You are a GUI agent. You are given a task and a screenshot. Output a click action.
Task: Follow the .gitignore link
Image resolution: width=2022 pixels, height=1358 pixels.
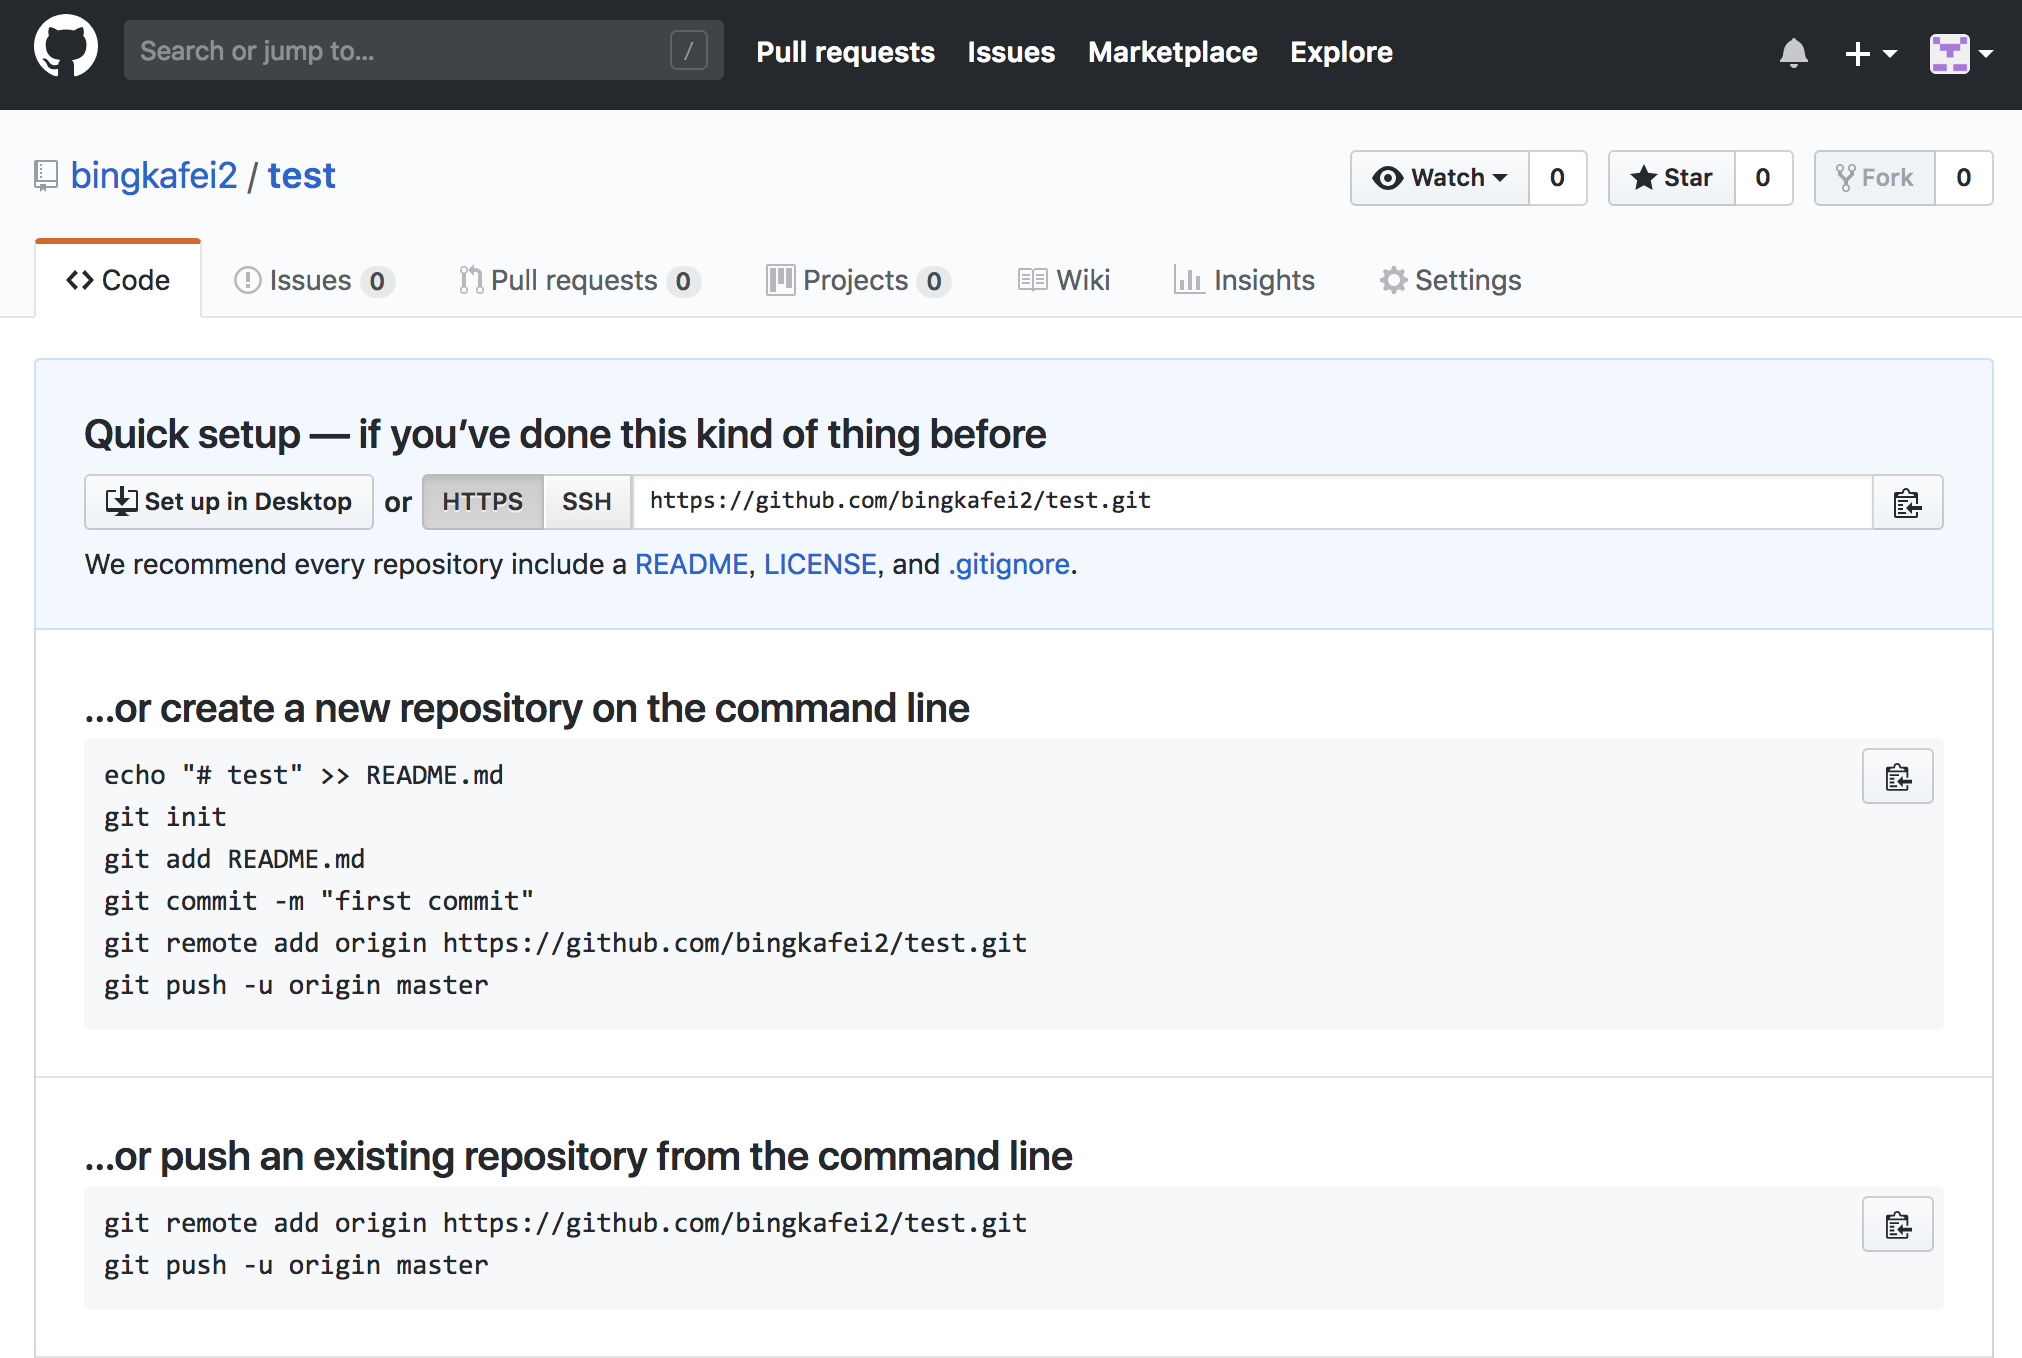tap(1009, 565)
